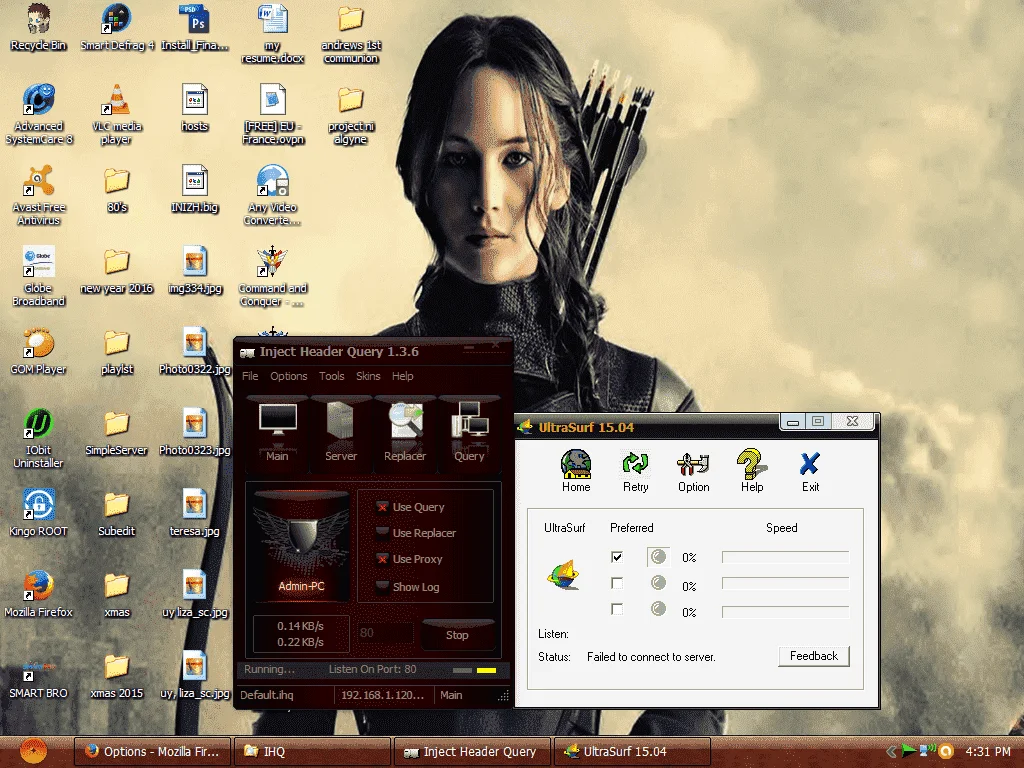The width and height of the screenshot is (1024, 768).
Task: Open the Main section in Inject Header Query
Action: tap(278, 432)
